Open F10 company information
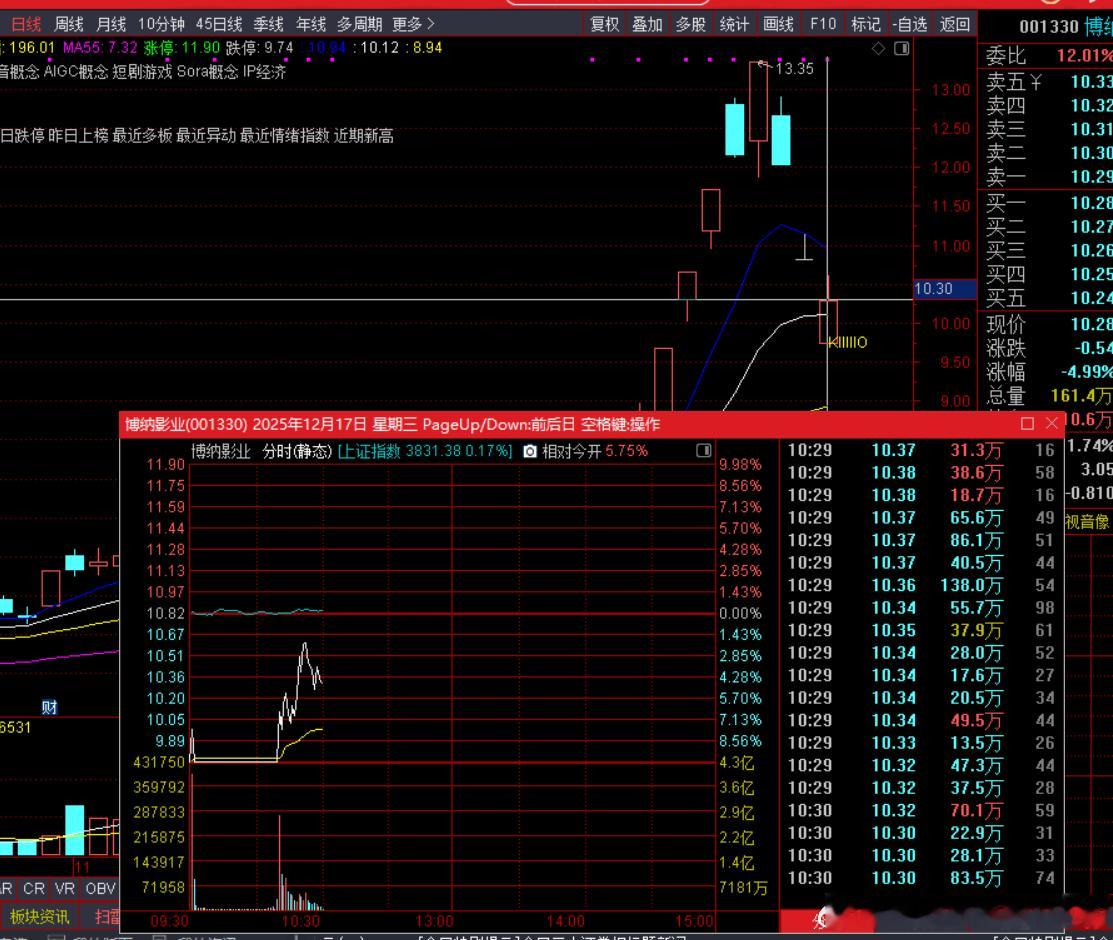Screen dimensions: 1113x940 tap(823, 24)
